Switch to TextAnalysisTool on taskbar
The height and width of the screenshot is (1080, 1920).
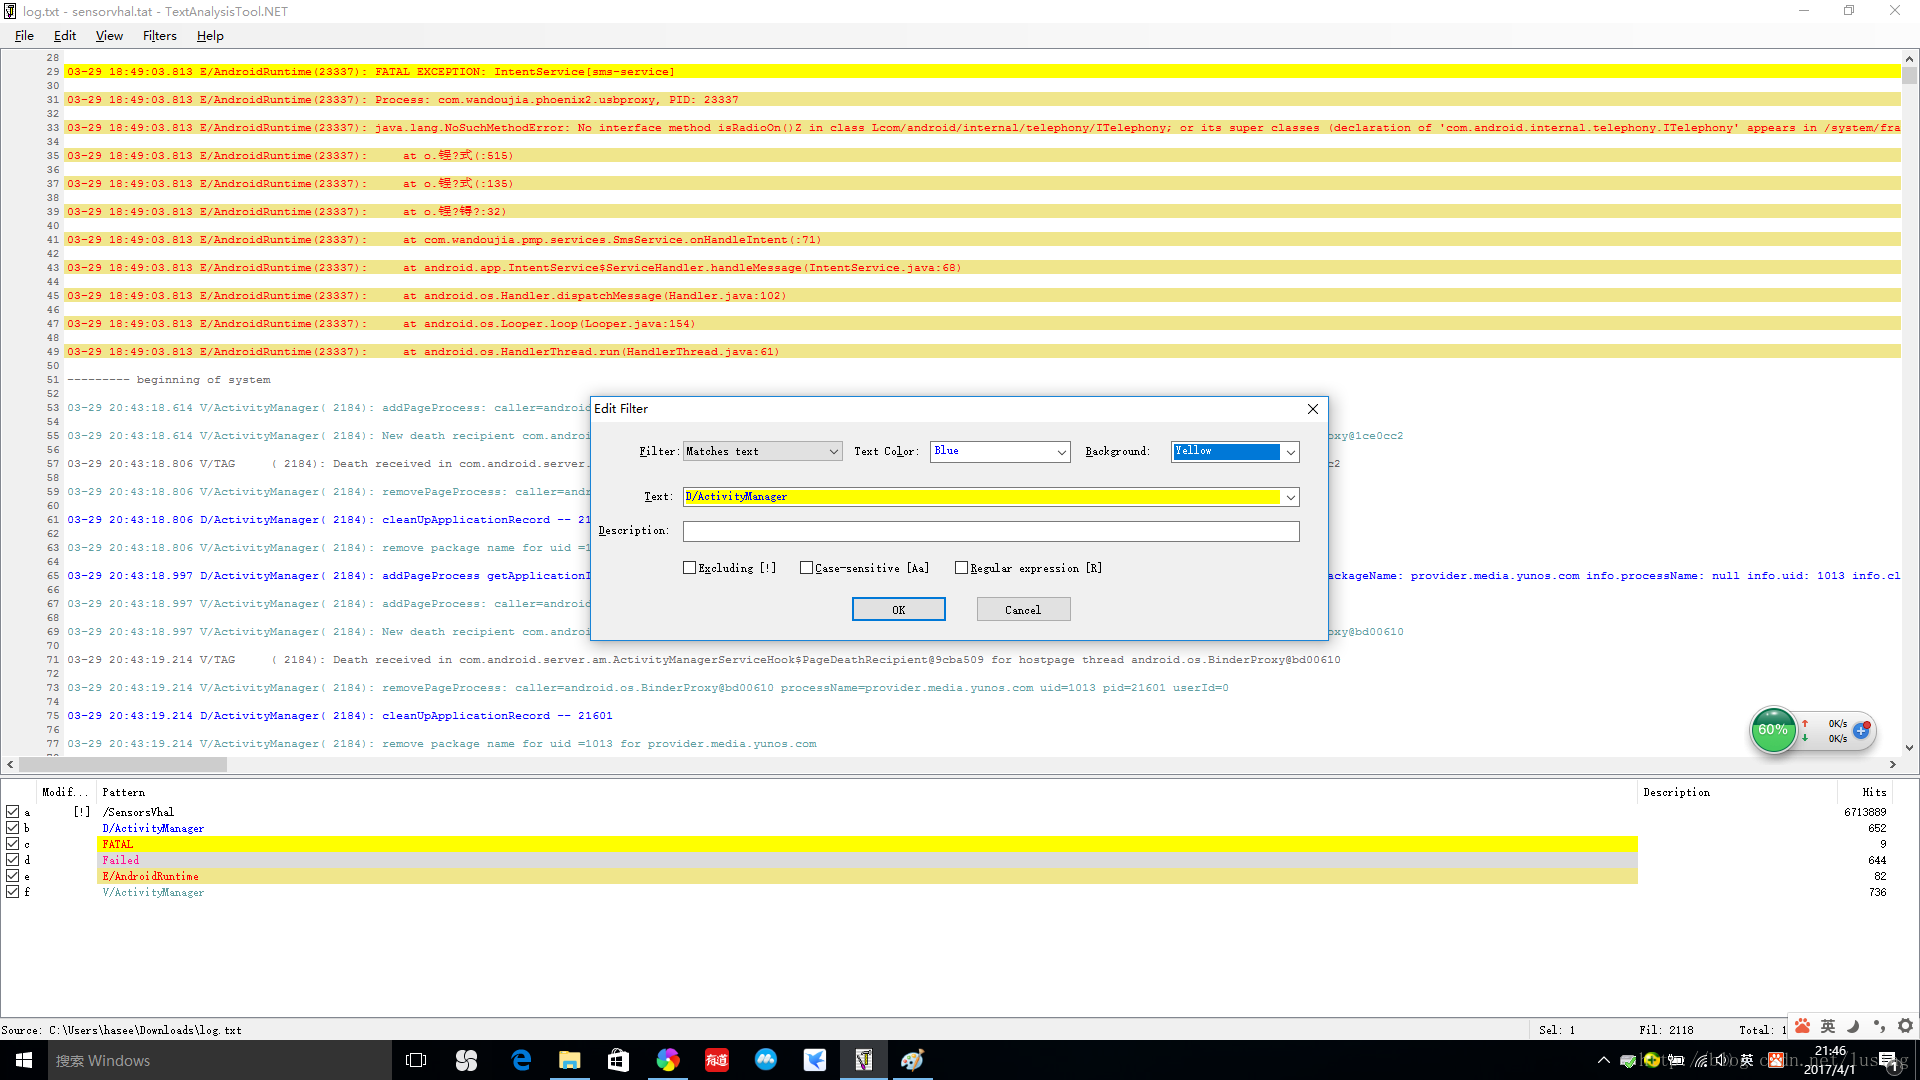pyautogui.click(x=864, y=1060)
